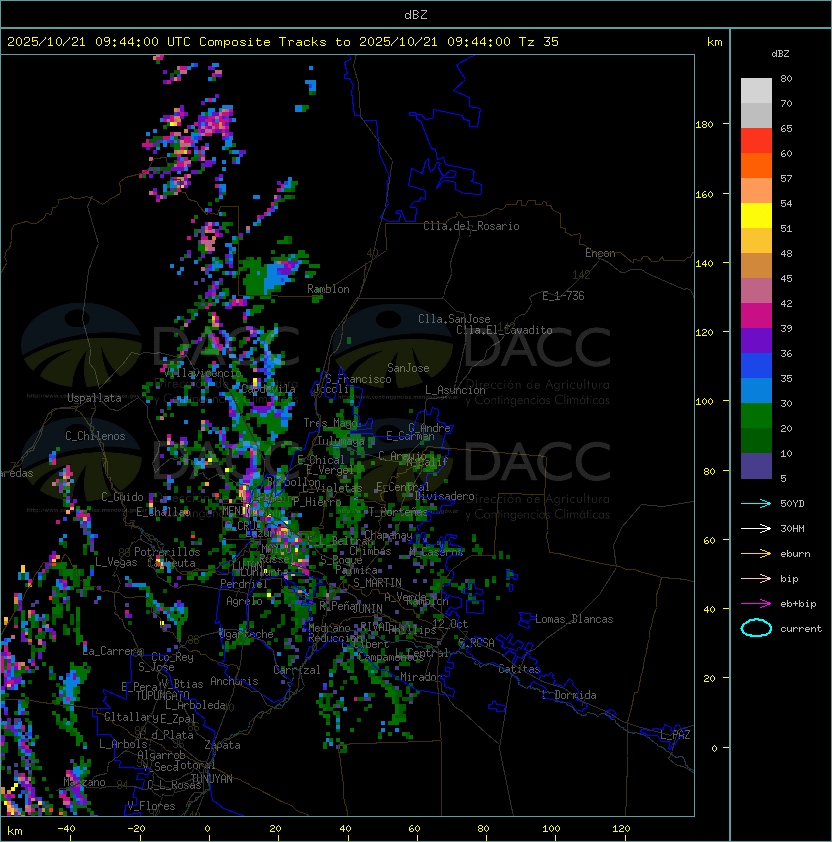
Task: Click the cyan 'current' ellipse in the legend
Action: pos(756,628)
